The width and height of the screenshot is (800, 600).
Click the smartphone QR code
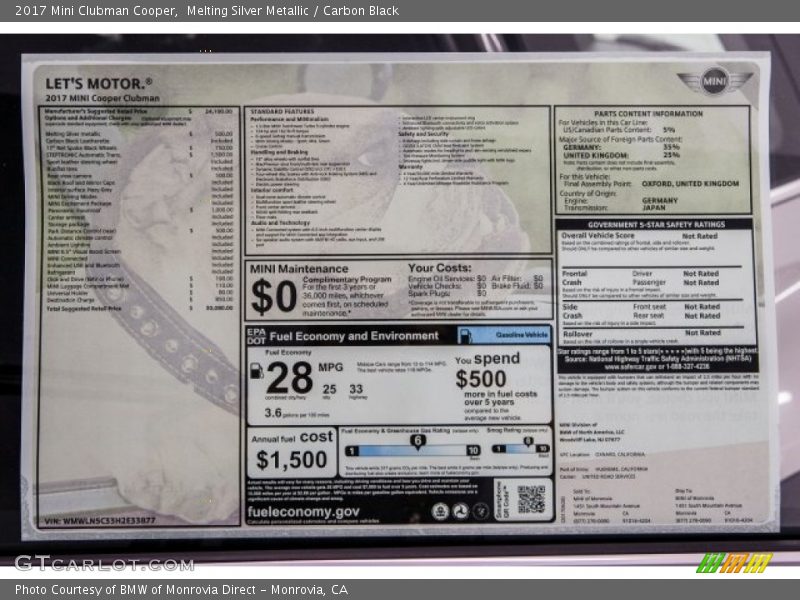(531, 499)
